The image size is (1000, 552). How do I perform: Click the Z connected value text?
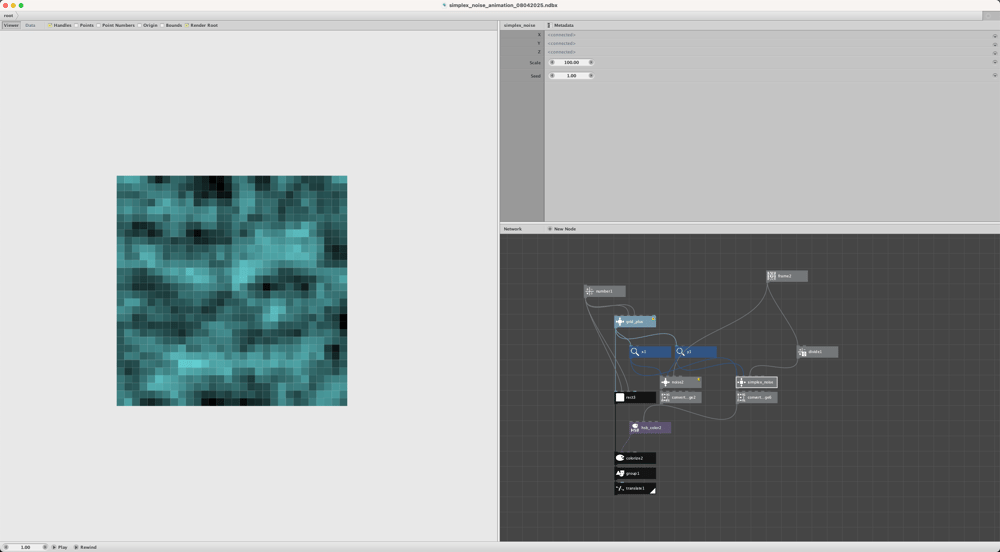(561, 52)
